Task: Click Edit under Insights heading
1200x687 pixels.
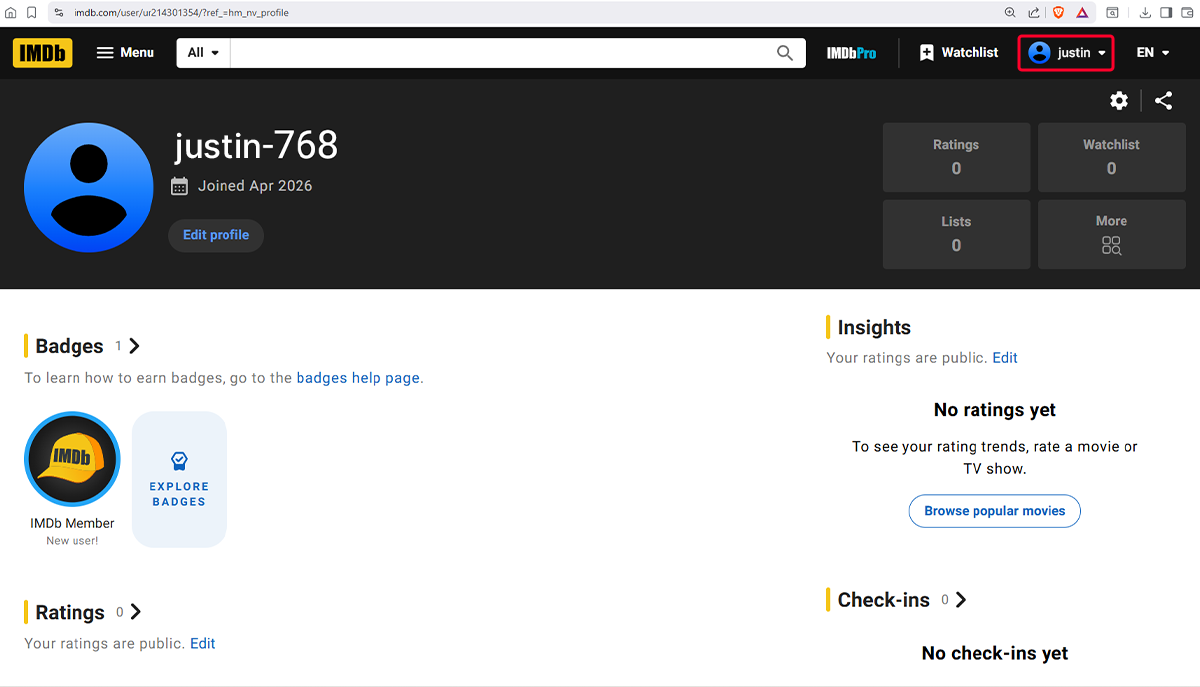Action: tap(1005, 357)
